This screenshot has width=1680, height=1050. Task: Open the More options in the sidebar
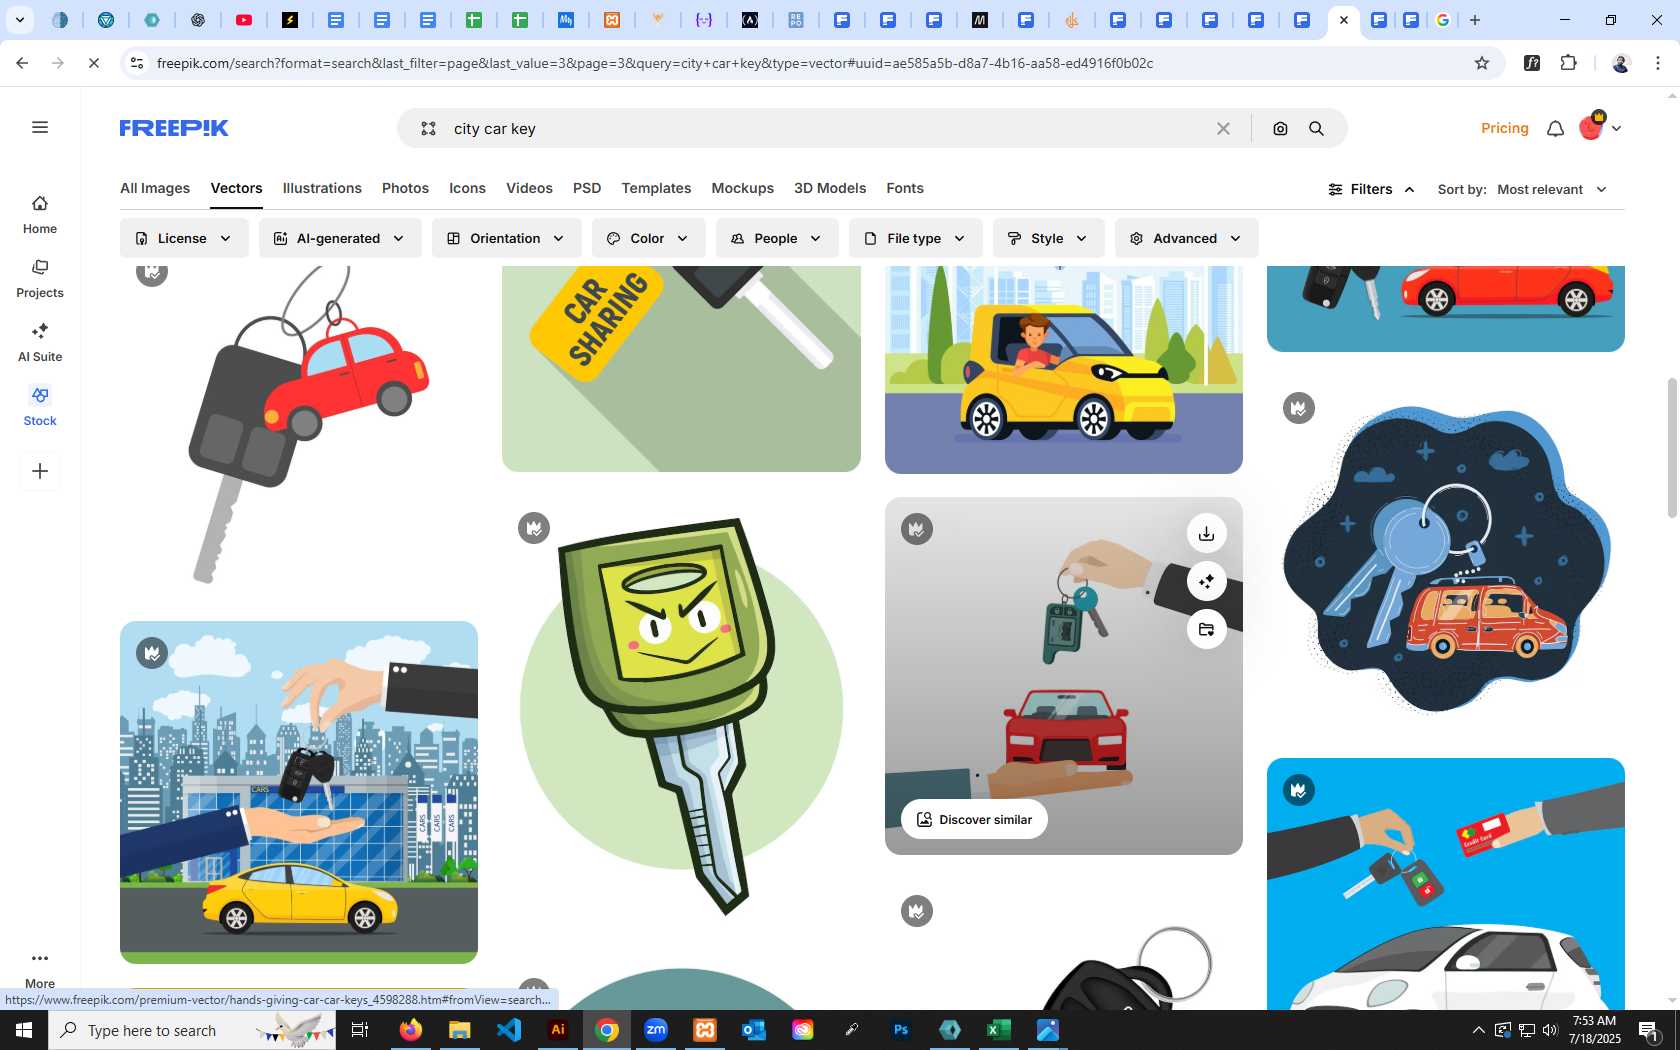point(40,969)
